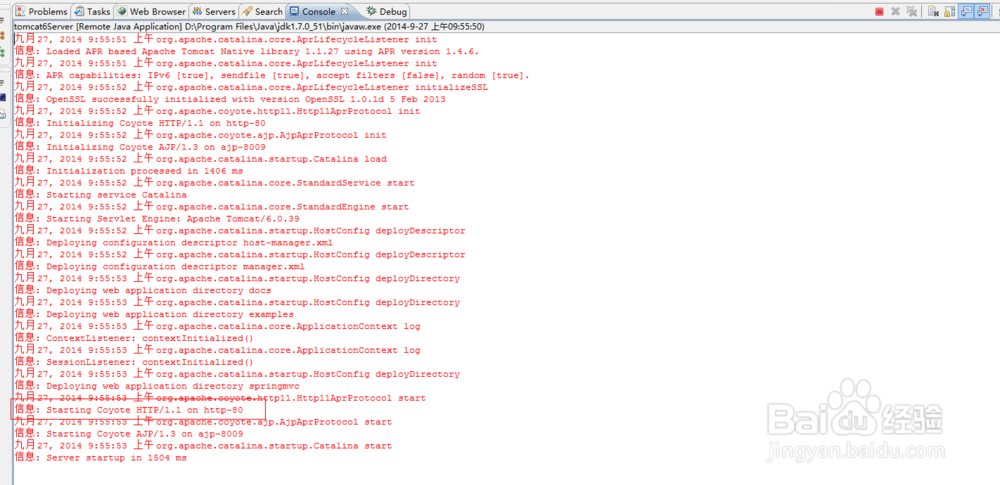The image size is (1000, 485).
Task: Click 'Deploying web application directory springmvc' line
Action: click(157, 386)
